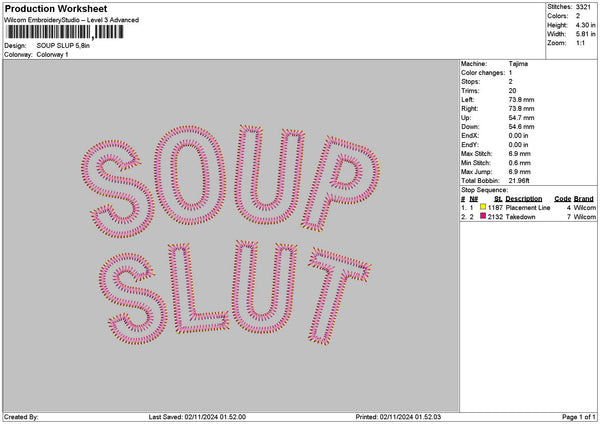Click the 'Max Jump:' label

tap(476, 172)
